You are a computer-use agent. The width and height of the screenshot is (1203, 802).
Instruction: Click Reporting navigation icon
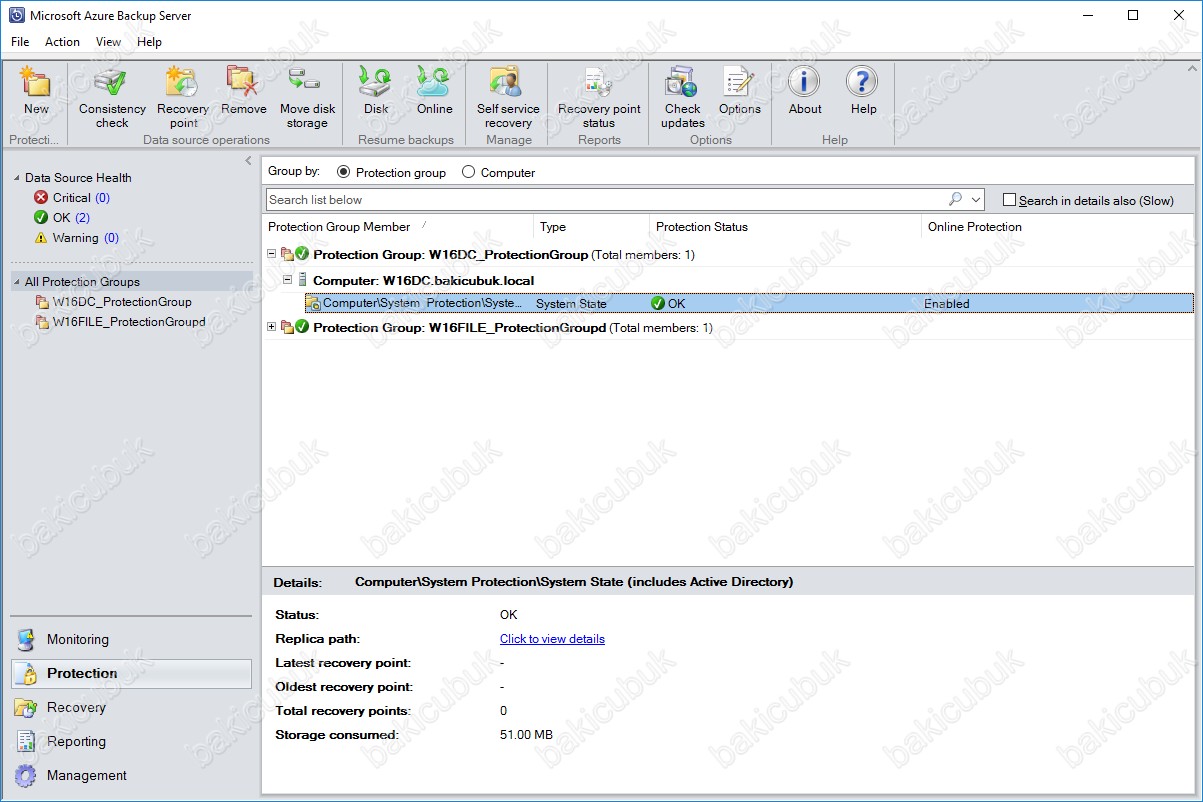(x=27, y=742)
